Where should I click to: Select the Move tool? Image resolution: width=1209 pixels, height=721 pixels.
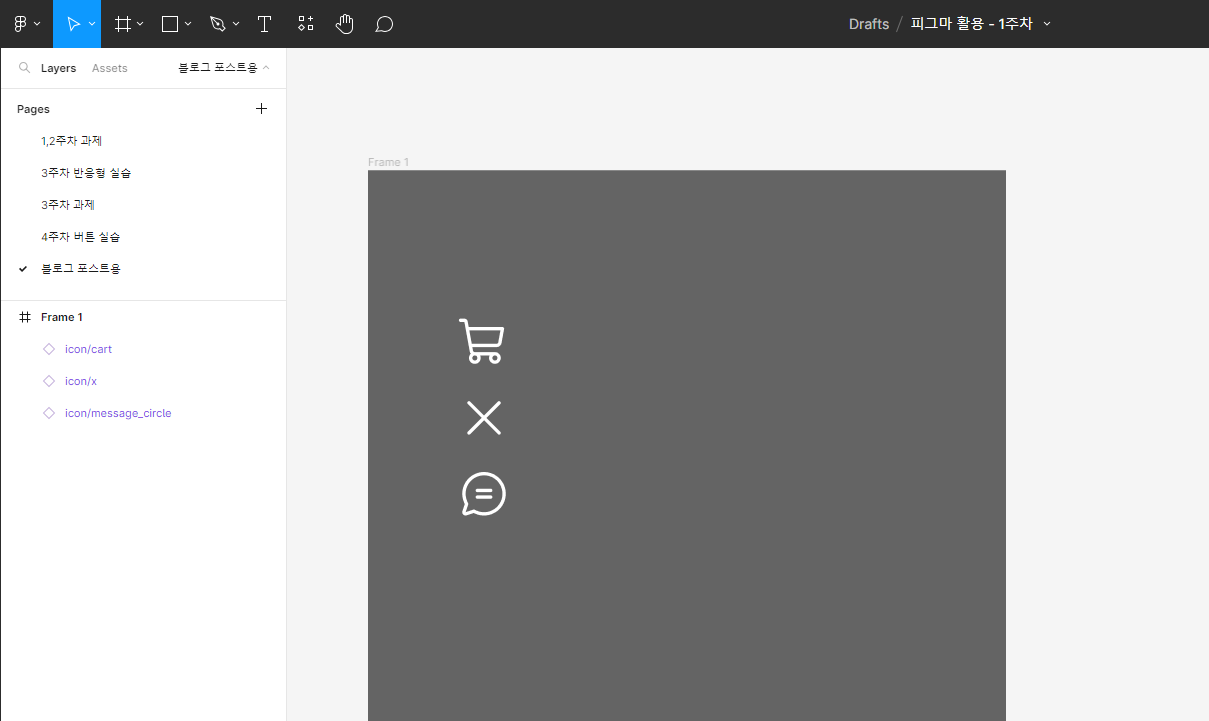(73, 24)
